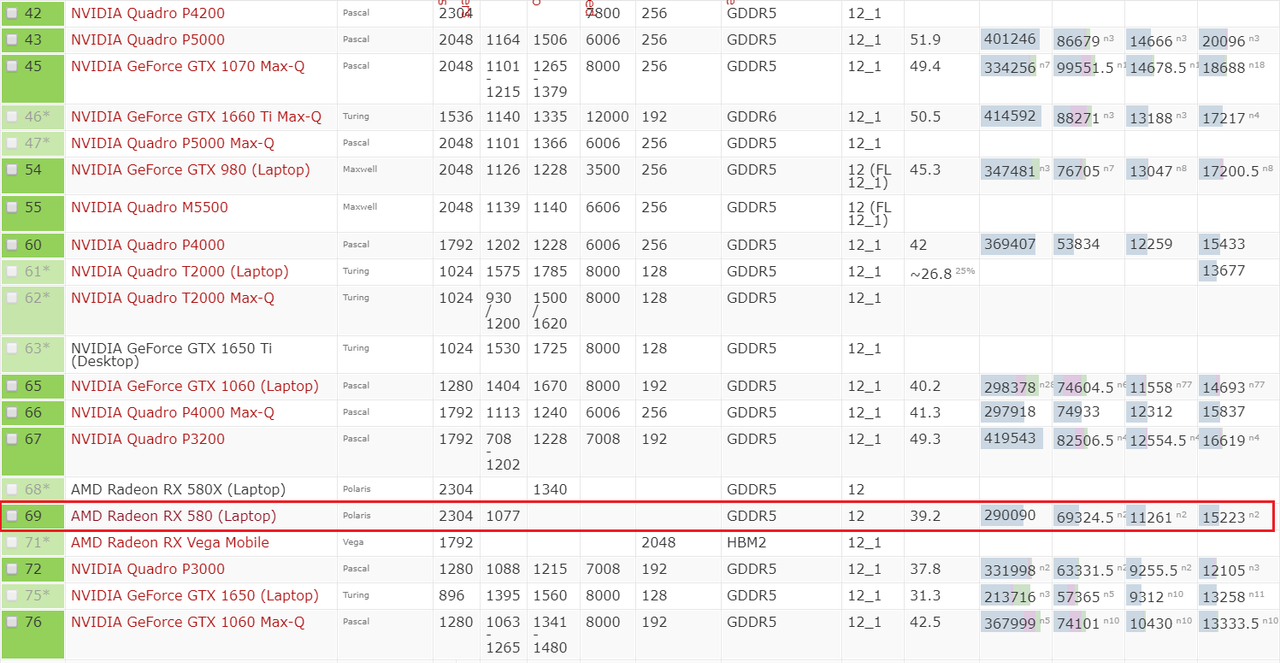Open NVIDIA GeForce GTX 1060 (Laptop) link

point(194,386)
